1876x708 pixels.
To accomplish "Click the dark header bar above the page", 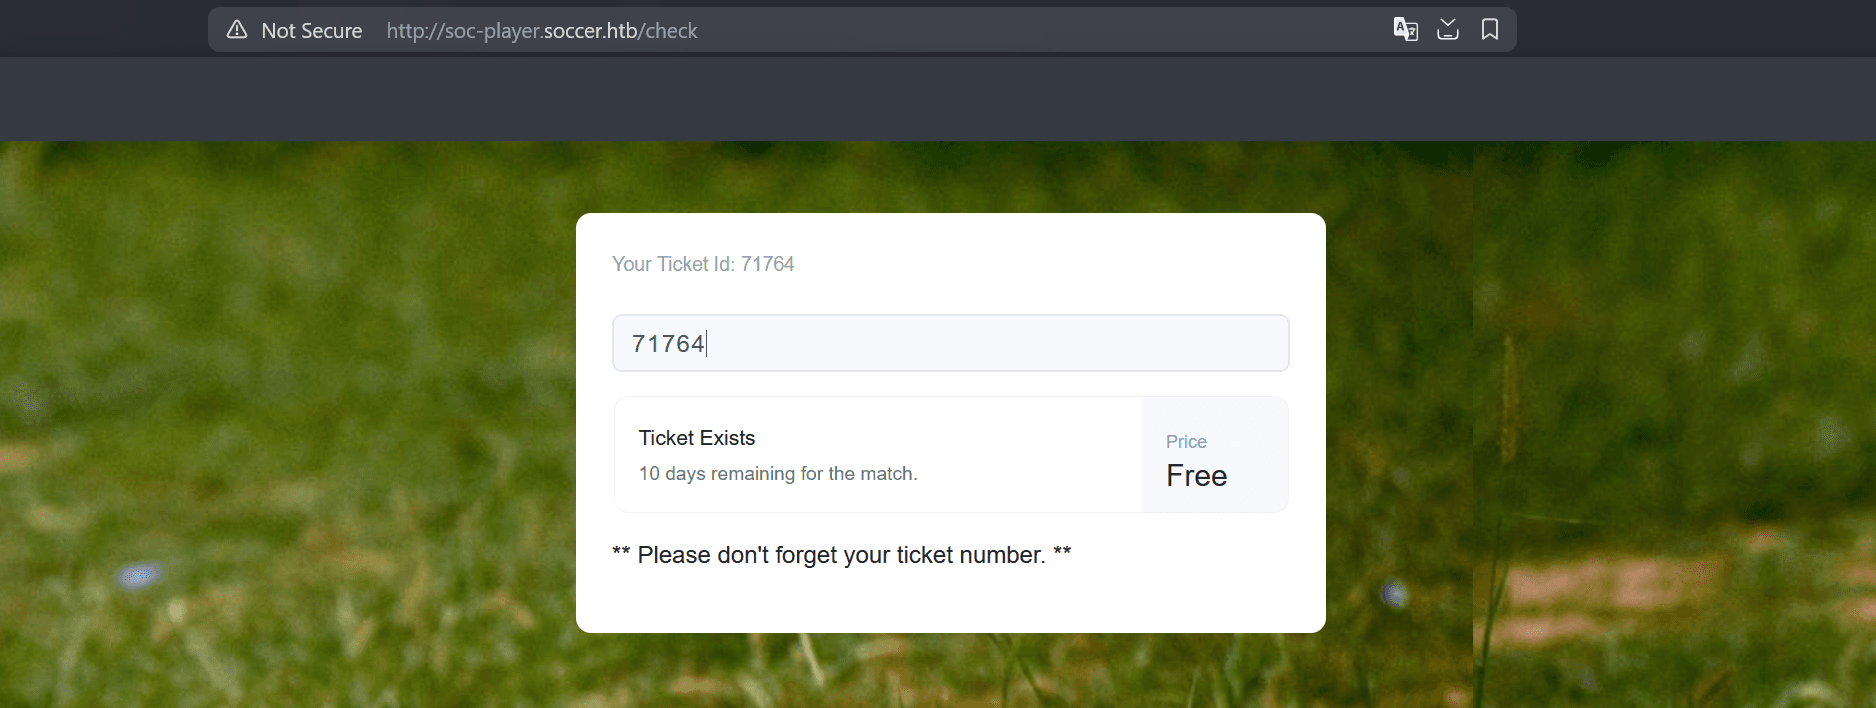I will [938, 99].
